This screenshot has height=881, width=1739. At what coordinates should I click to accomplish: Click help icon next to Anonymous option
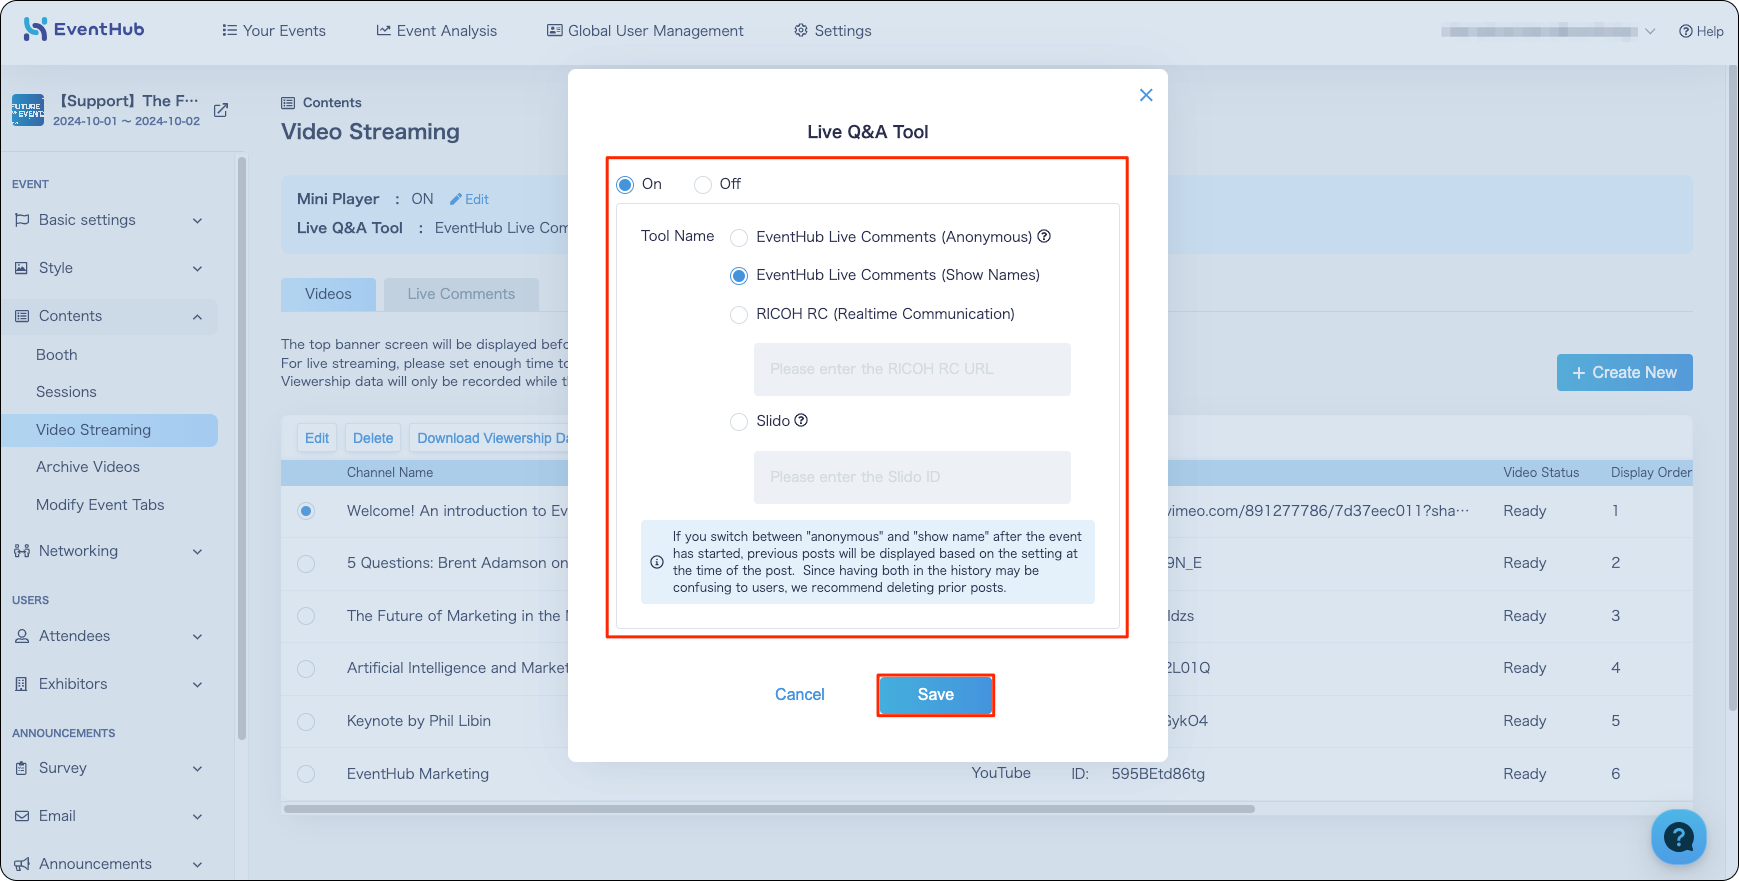[x=1044, y=236]
